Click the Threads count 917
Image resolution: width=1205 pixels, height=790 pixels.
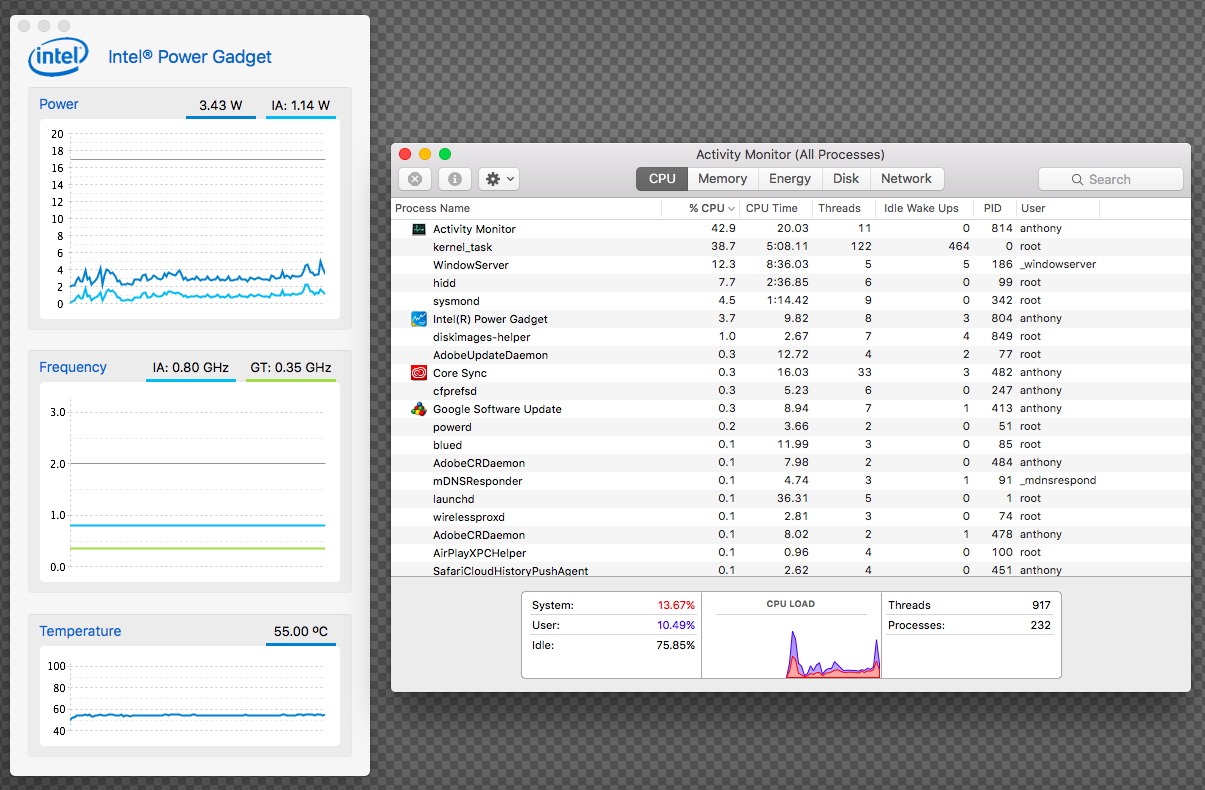[1040, 606]
